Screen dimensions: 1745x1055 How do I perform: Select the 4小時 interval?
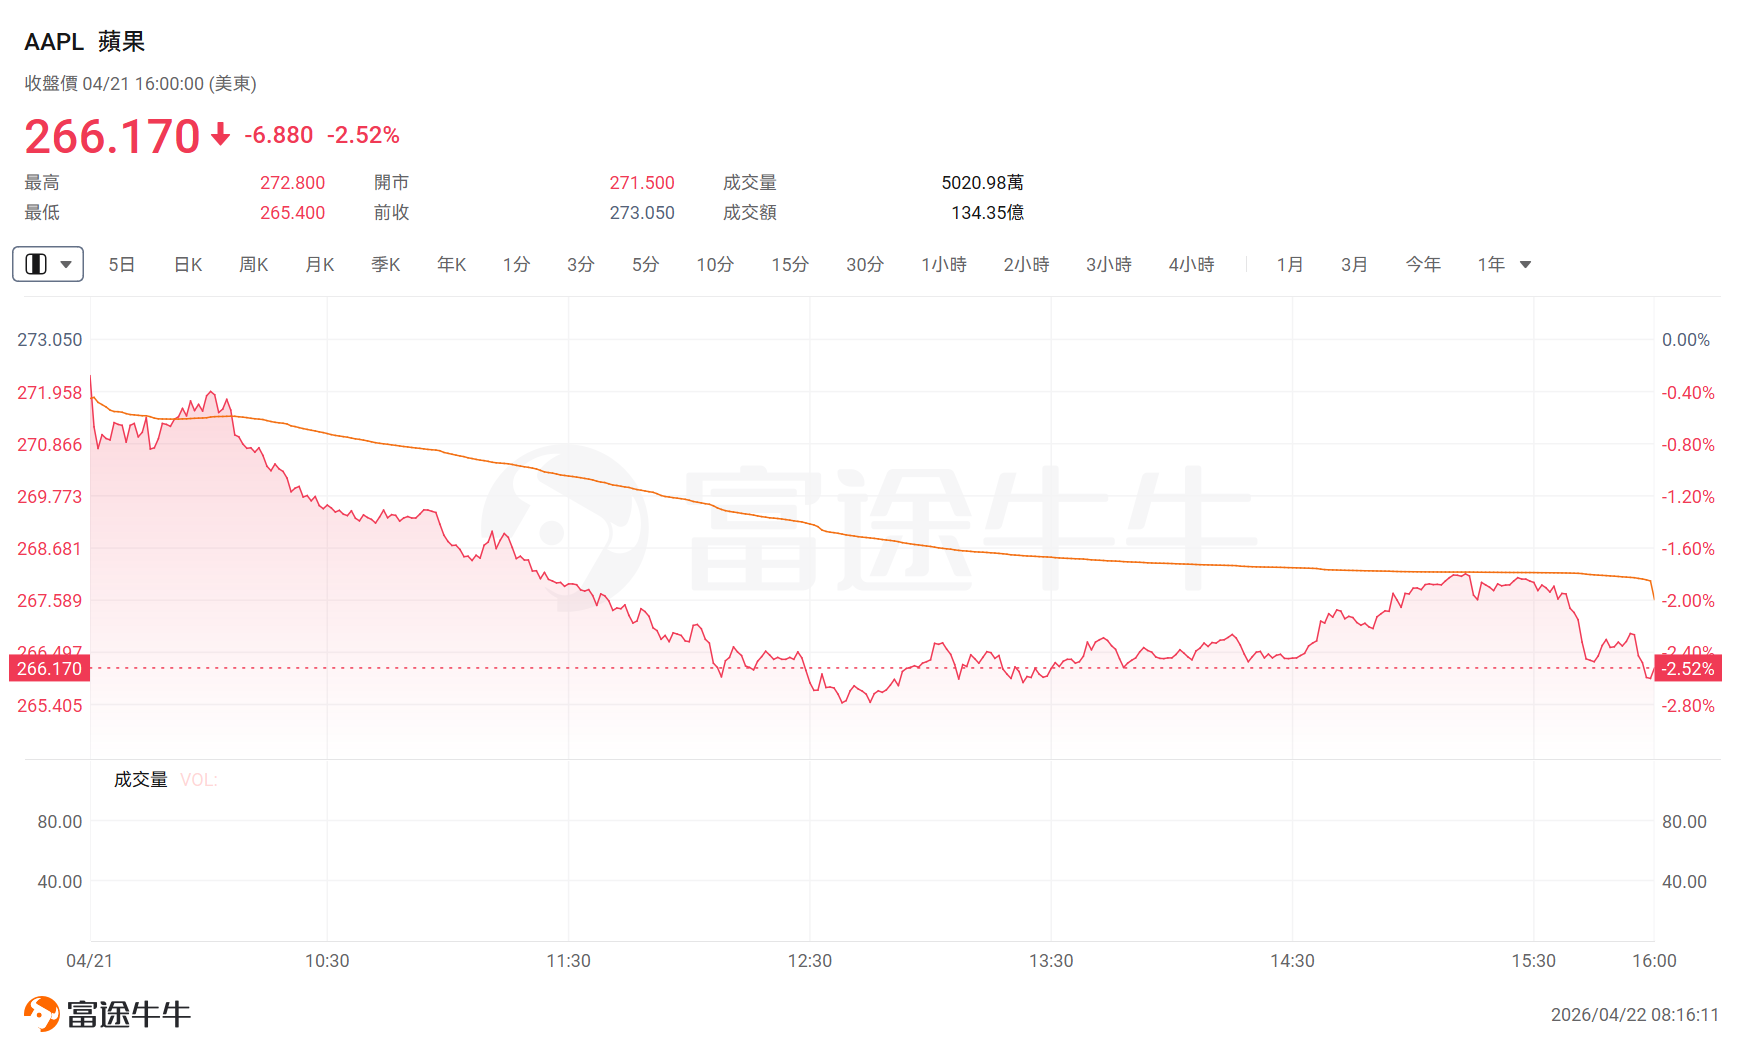point(1192,265)
